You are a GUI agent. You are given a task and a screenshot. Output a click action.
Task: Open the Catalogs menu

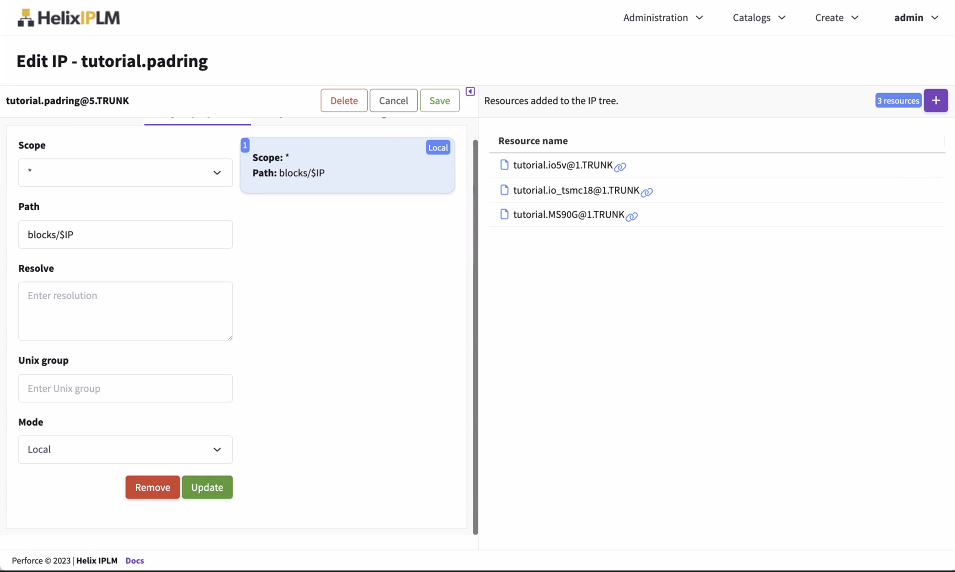pyautogui.click(x=759, y=17)
